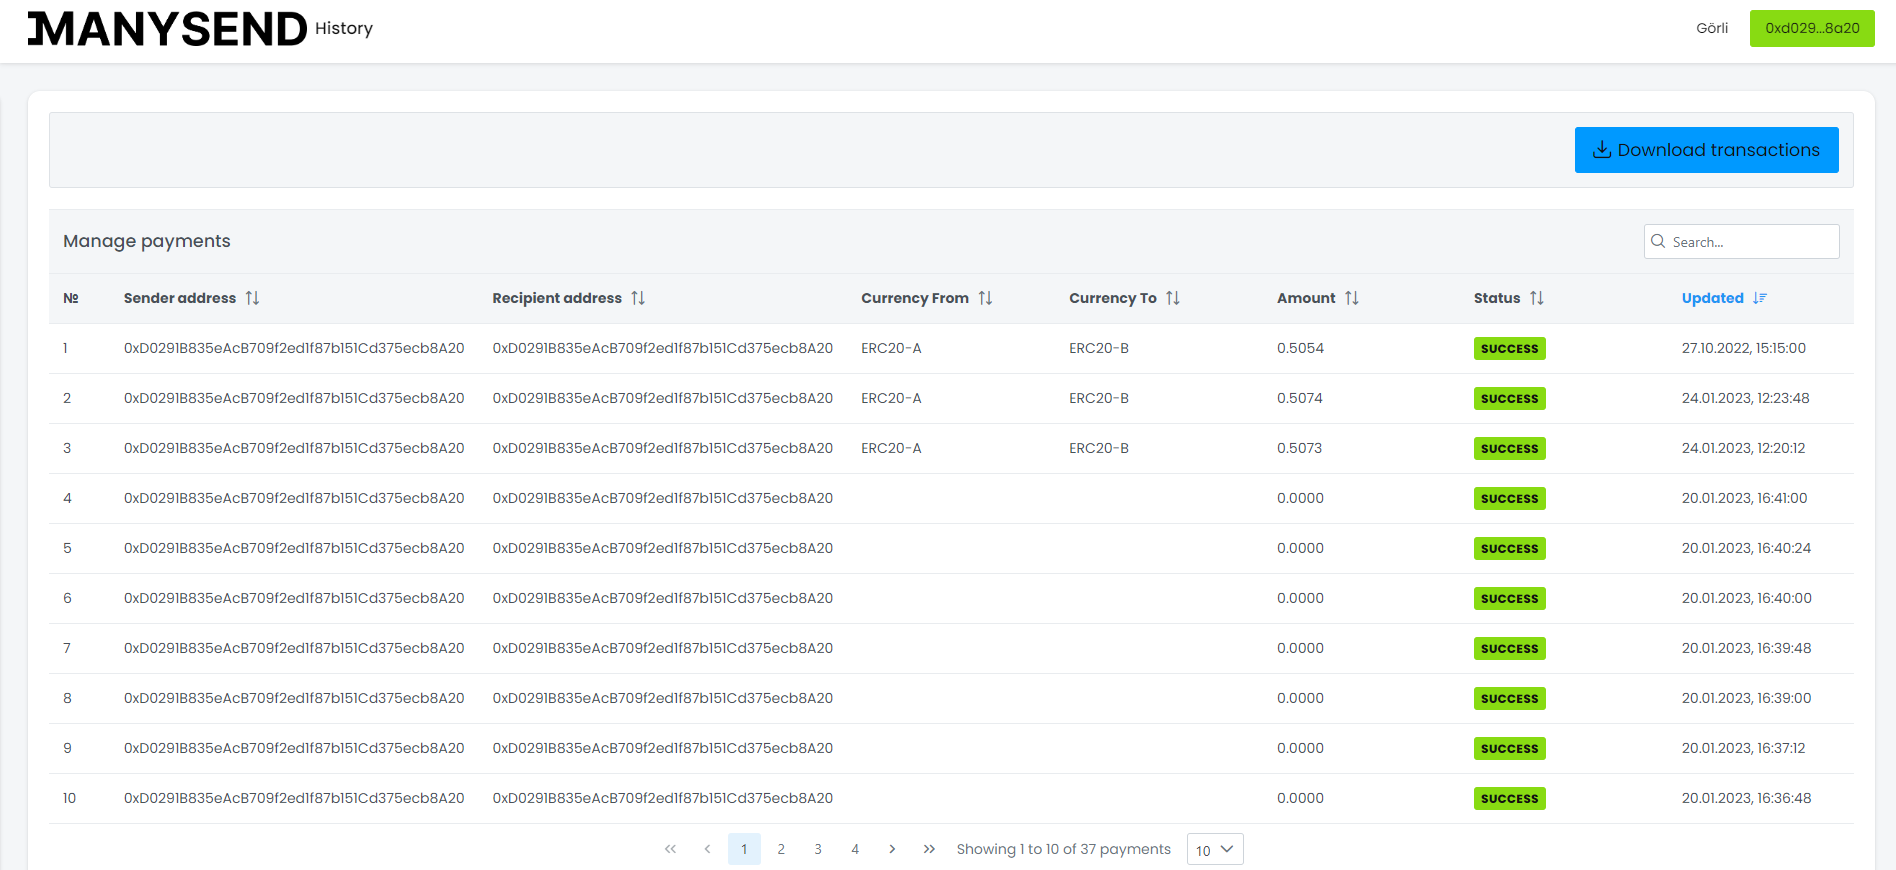Select page 2 in paginator
Viewport: 1896px width, 870px height.
[x=781, y=849]
